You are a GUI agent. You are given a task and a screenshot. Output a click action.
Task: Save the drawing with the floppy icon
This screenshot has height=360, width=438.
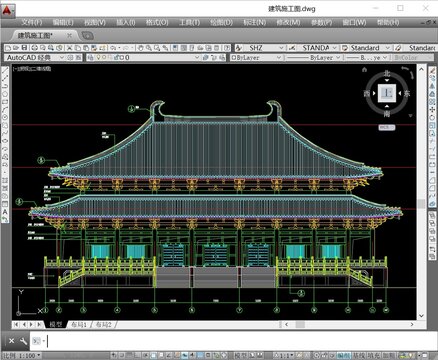point(24,48)
